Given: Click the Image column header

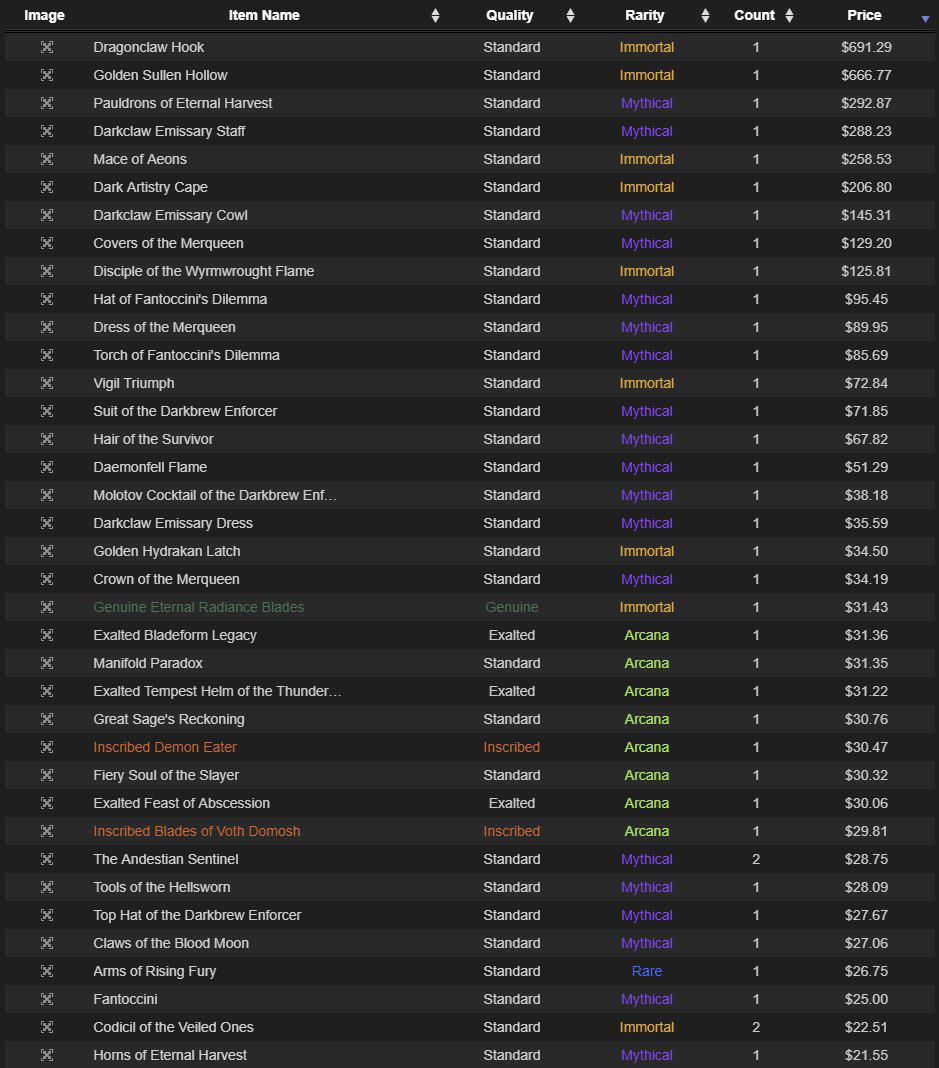Looking at the screenshot, I should pos(44,15).
